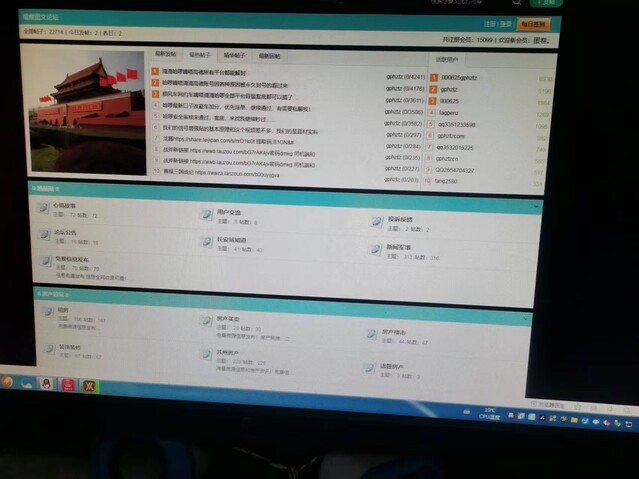Open the Tiananmen gate slideshow image
This screenshot has height=479, width=639.
88,112
